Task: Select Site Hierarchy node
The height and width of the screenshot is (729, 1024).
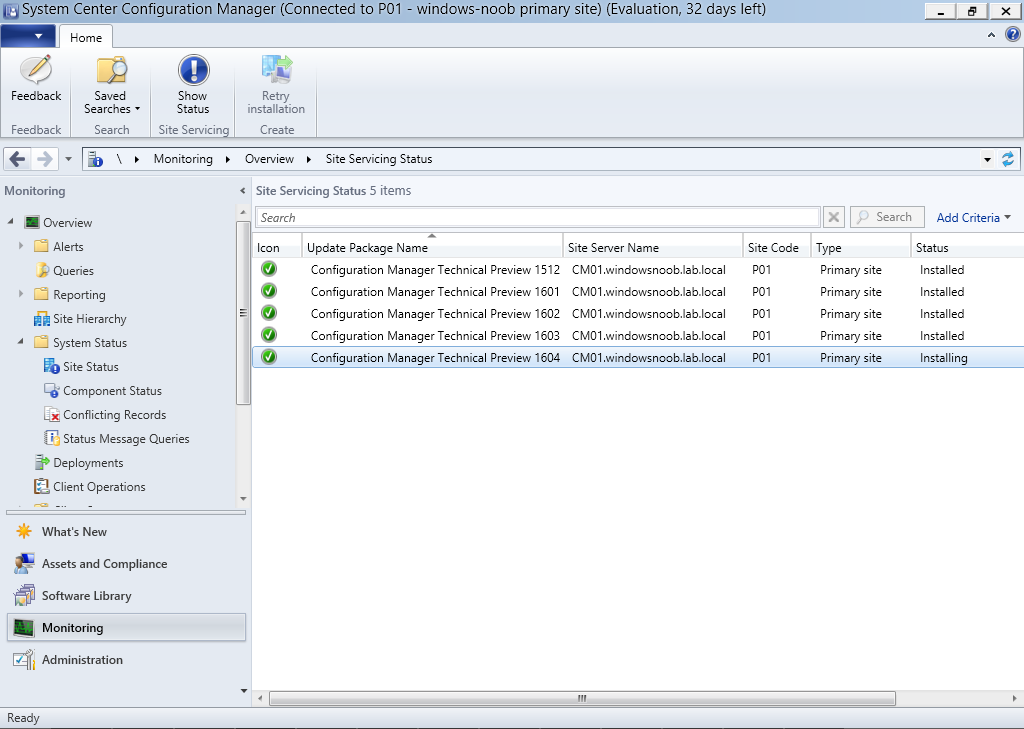Action: pyautogui.click(x=89, y=319)
